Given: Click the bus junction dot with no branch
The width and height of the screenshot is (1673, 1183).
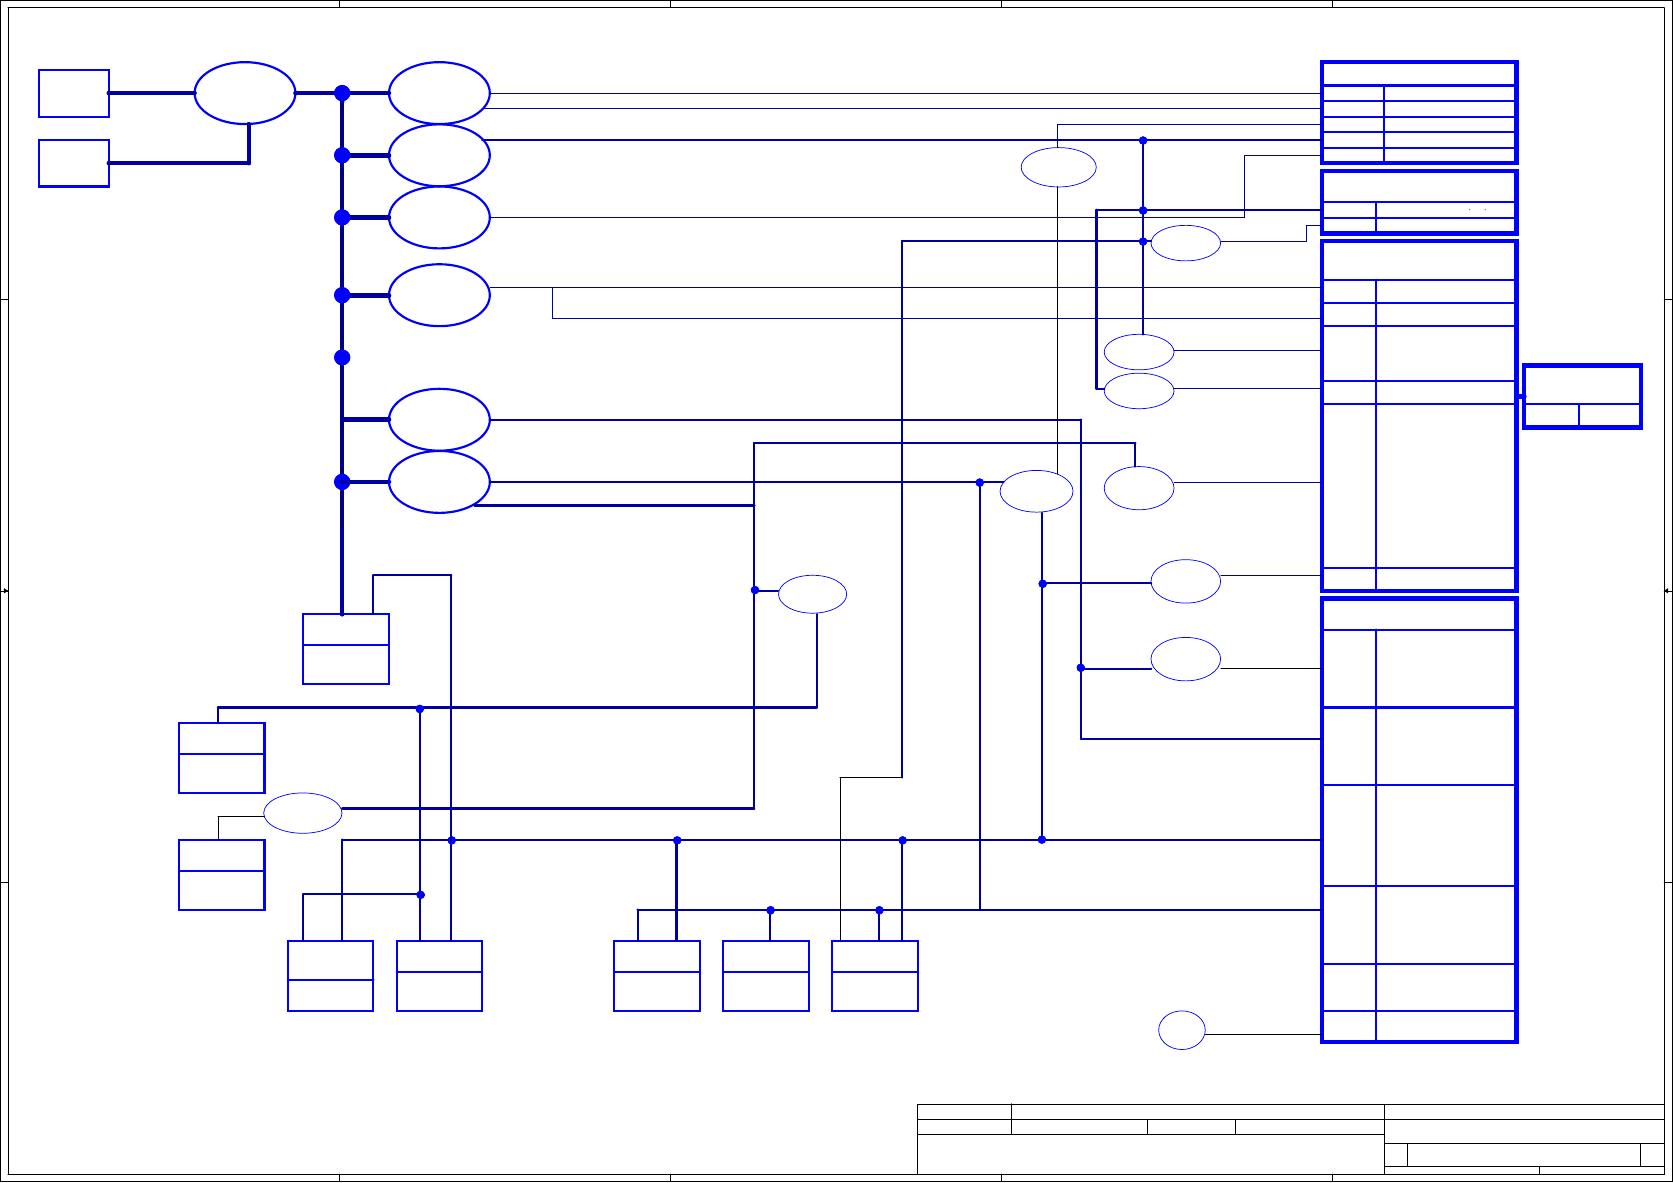Looking at the screenshot, I should click(x=342, y=357).
